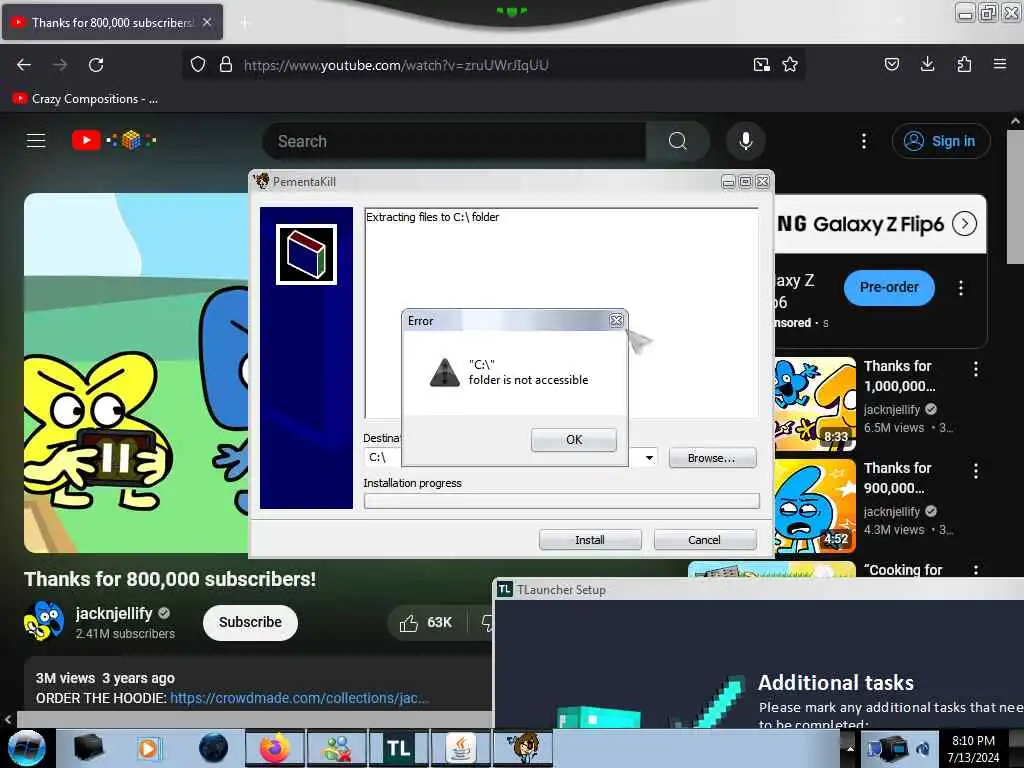The width and height of the screenshot is (1024, 768).
Task: Show hidden tray icons arrow
Action: 850,748
